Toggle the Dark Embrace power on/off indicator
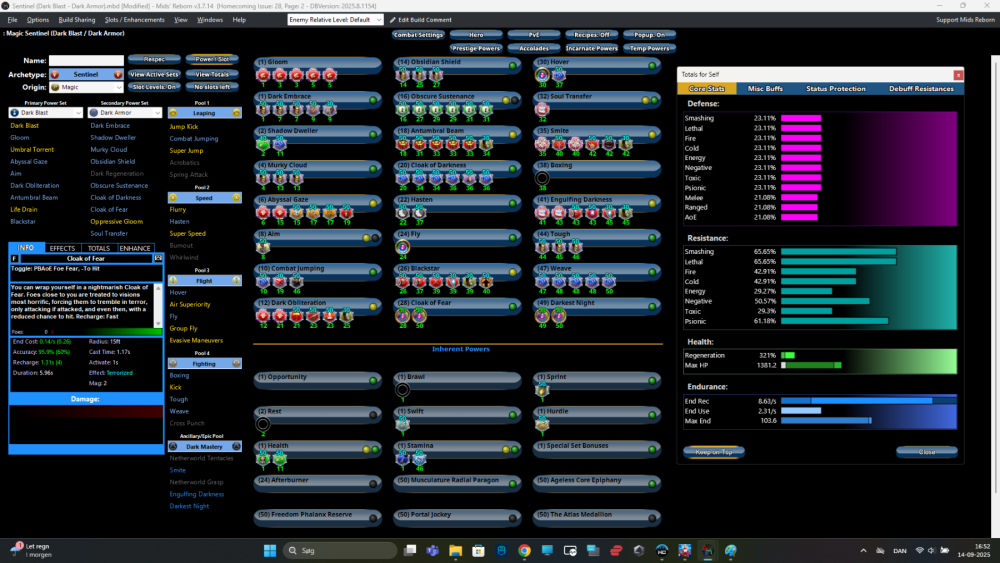This screenshot has height=563, width=1000. [x=372, y=99]
